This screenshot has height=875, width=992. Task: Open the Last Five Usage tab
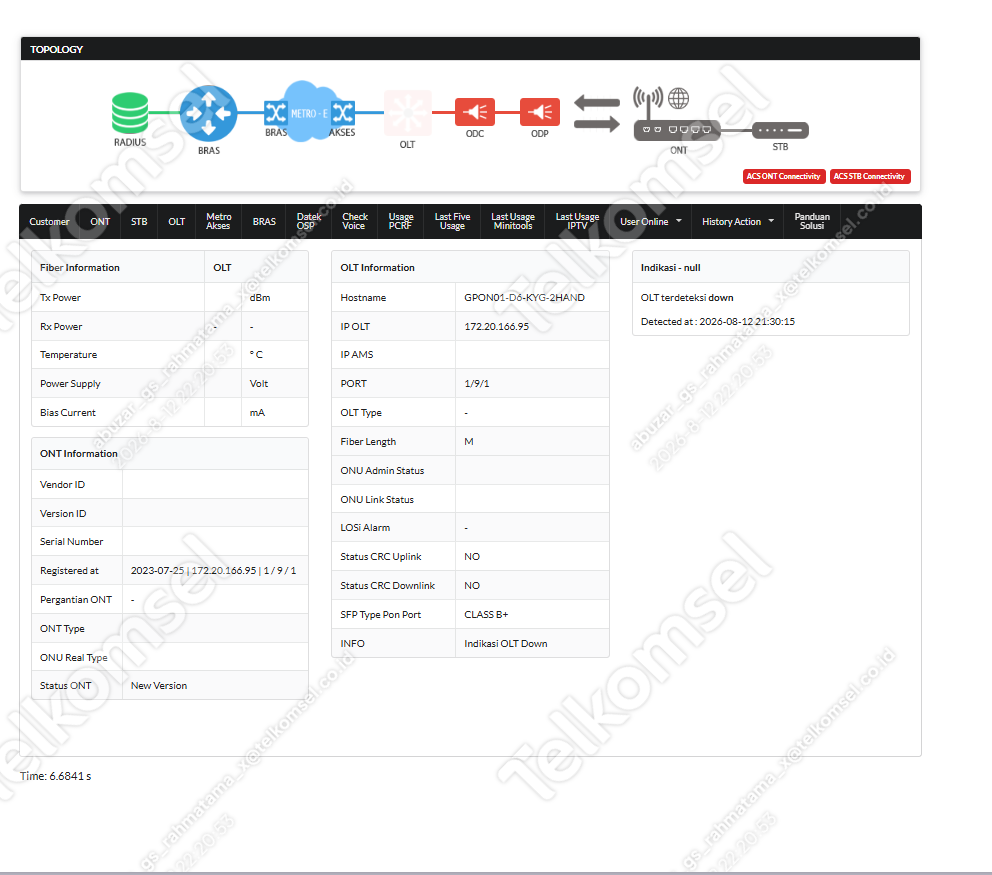(x=452, y=221)
